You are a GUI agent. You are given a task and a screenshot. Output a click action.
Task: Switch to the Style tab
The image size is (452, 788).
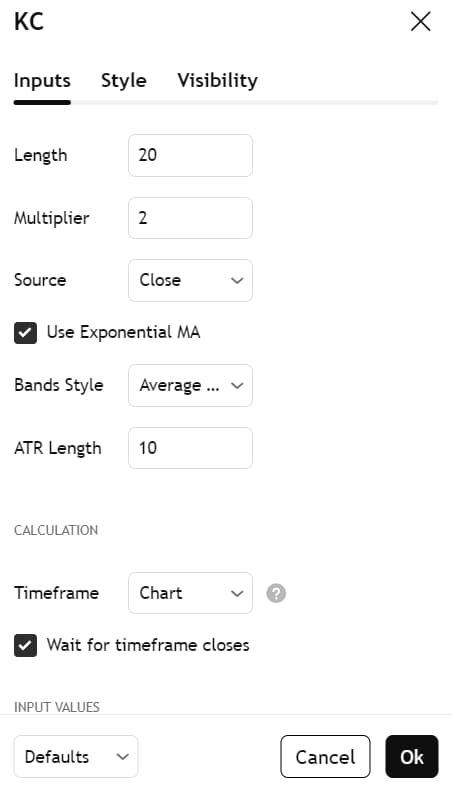pos(124,80)
